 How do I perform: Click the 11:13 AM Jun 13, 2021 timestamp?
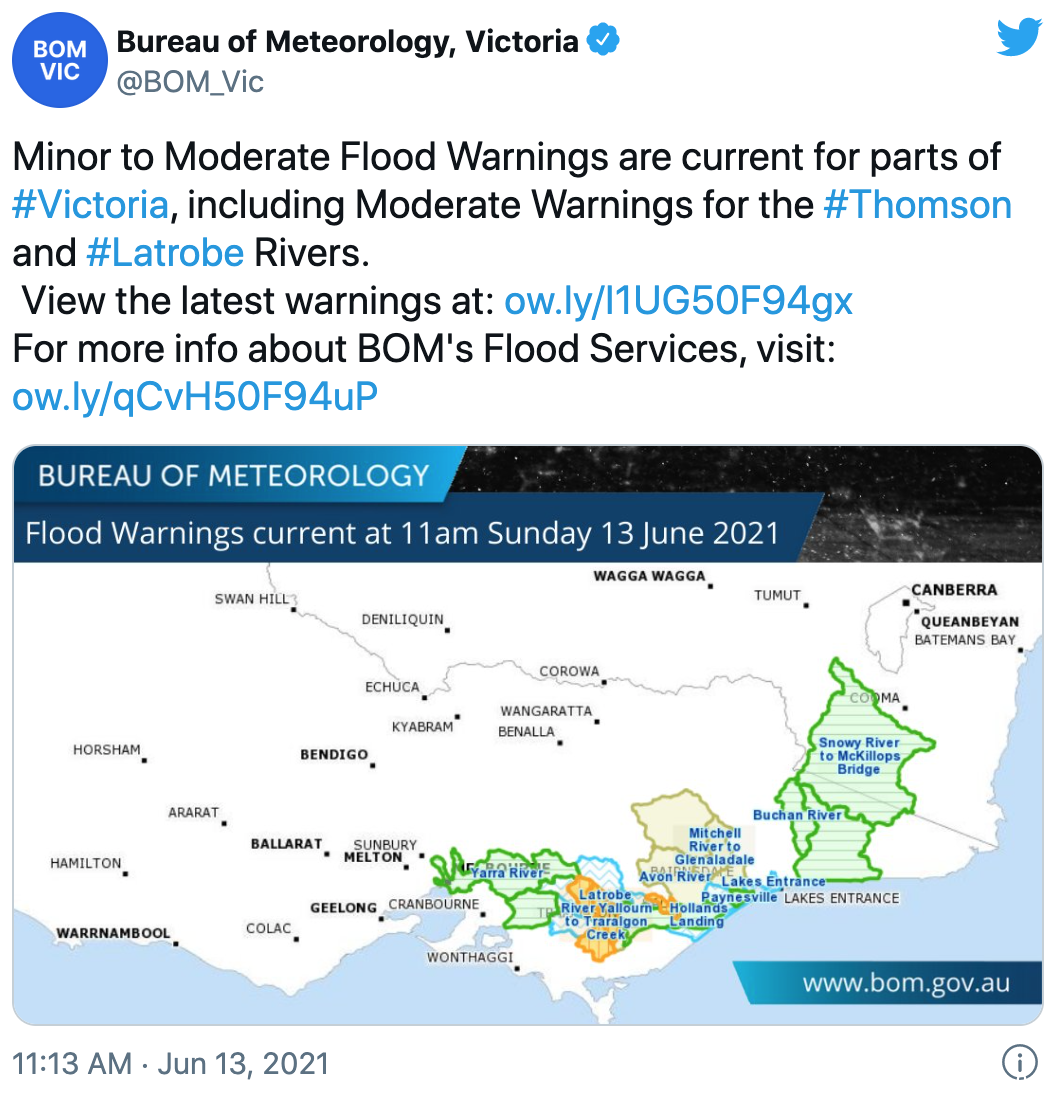tap(171, 1063)
